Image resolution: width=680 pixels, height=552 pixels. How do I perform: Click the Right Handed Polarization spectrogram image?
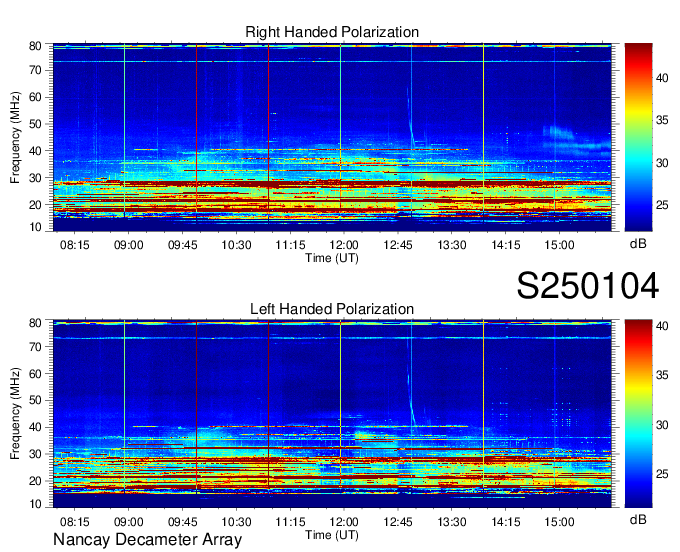click(x=332, y=137)
